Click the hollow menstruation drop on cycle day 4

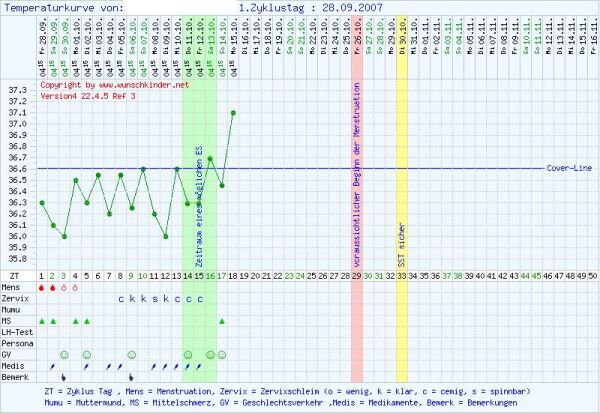coord(75,286)
